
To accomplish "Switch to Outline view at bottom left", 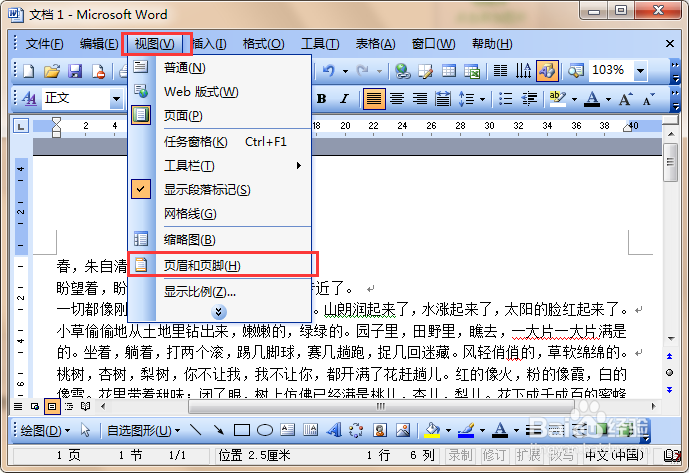I will click(x=69, y=407).
